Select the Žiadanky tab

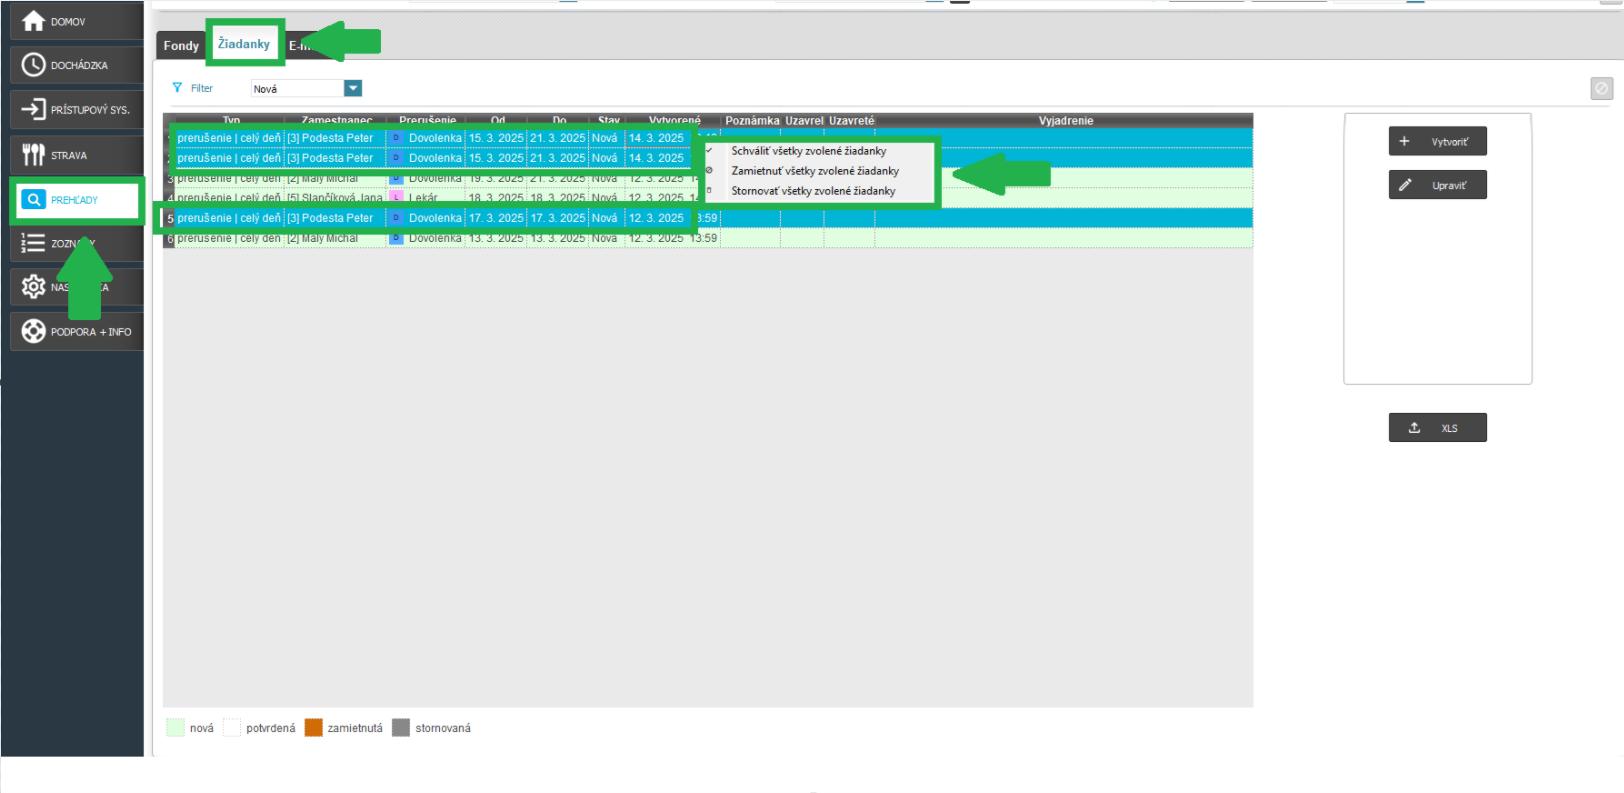(244, 44)
